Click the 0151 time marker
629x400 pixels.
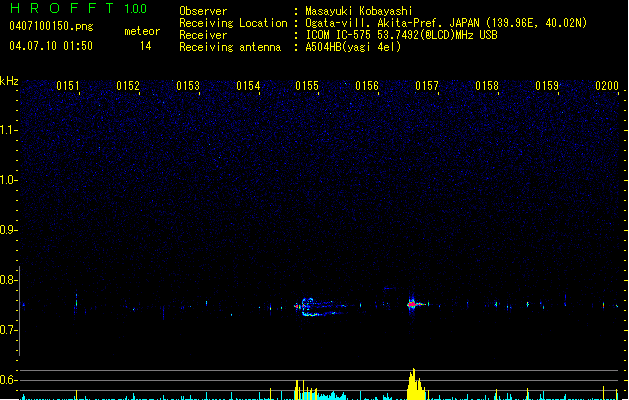click(68, 86)
